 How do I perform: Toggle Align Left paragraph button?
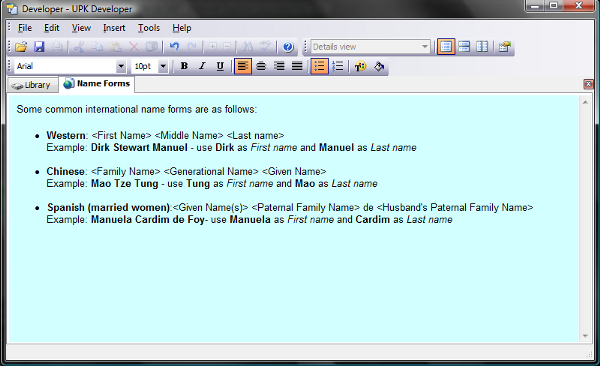243,66
